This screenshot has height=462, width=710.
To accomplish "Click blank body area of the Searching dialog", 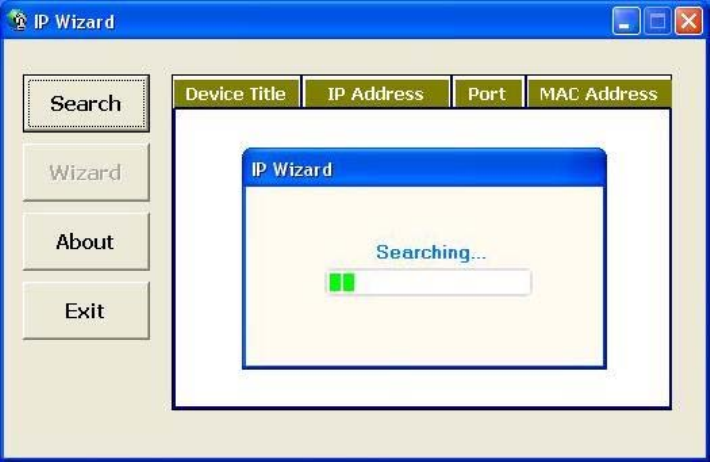I will point(424,331).
